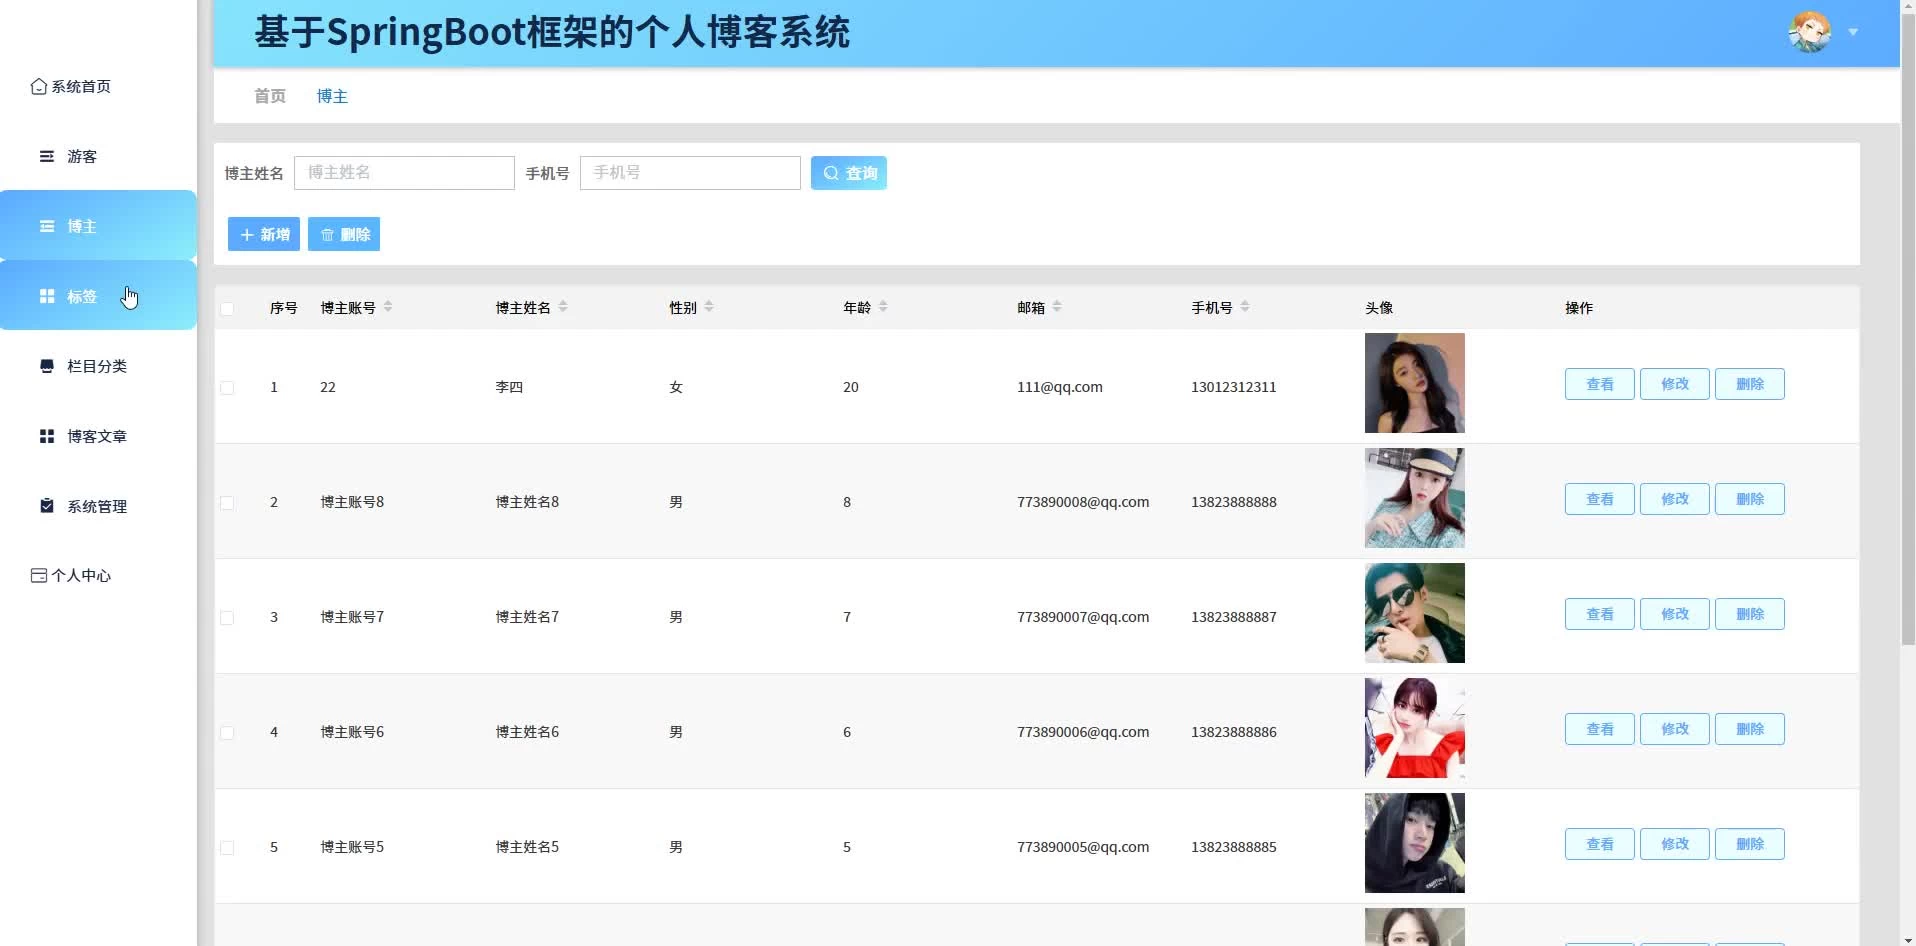Check the checkbox for row 1 李四

tap(227, 388)
